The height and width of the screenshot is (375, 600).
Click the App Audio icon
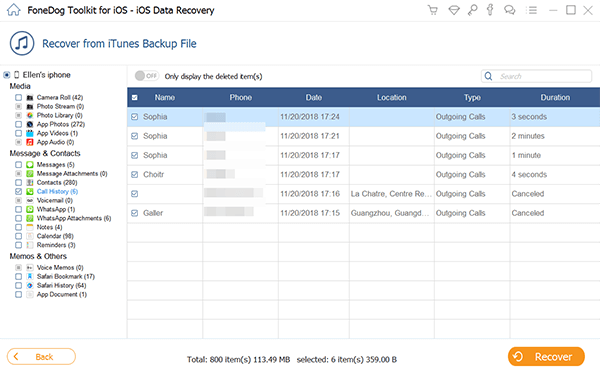(x=30, y=142)
